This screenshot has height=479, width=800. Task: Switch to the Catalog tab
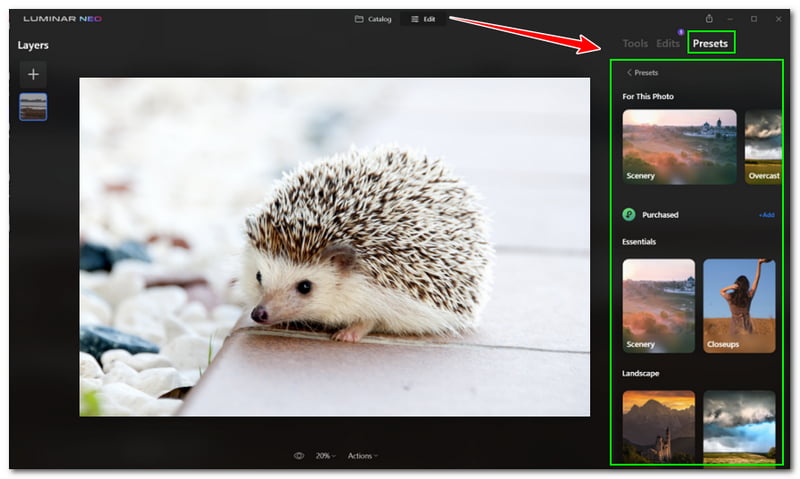(373, 19)
